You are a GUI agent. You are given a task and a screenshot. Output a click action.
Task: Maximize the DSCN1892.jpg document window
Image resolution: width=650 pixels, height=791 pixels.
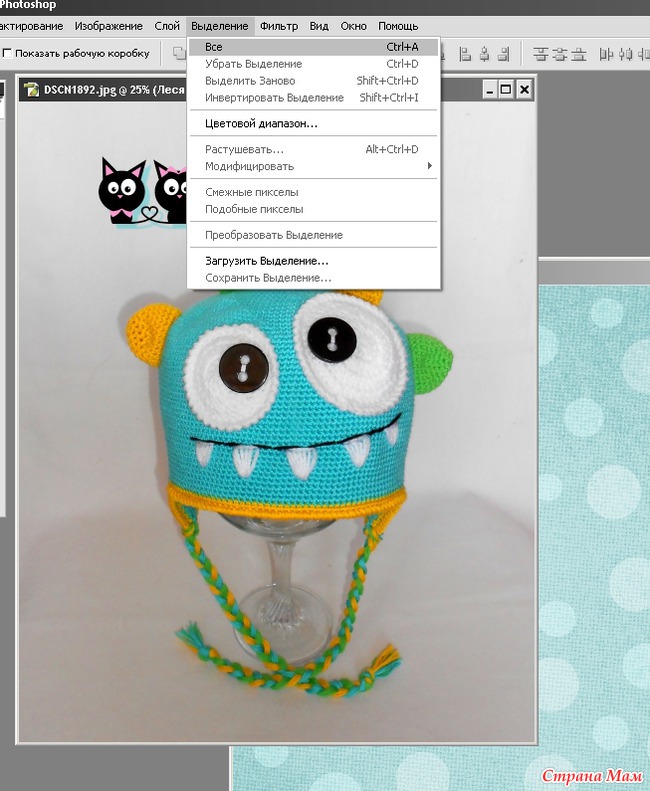tap(506, 90)
